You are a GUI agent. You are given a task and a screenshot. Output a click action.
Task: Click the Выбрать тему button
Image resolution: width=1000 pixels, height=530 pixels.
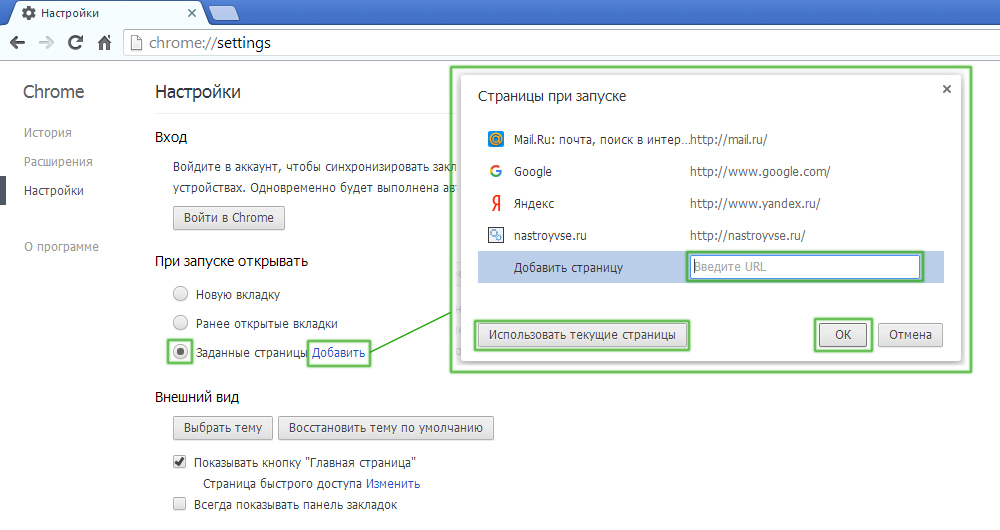[x=223, y=428]
